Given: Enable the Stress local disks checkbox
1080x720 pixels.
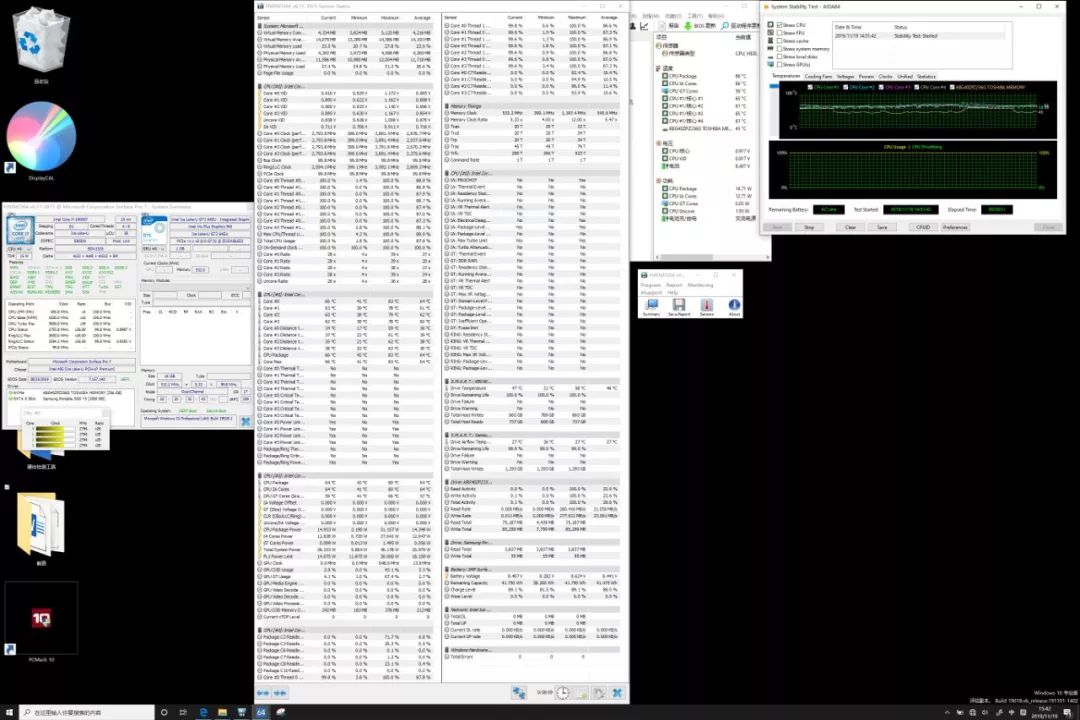Looking at the screenshot, I should pyautogui.click(x=779, y=56).
